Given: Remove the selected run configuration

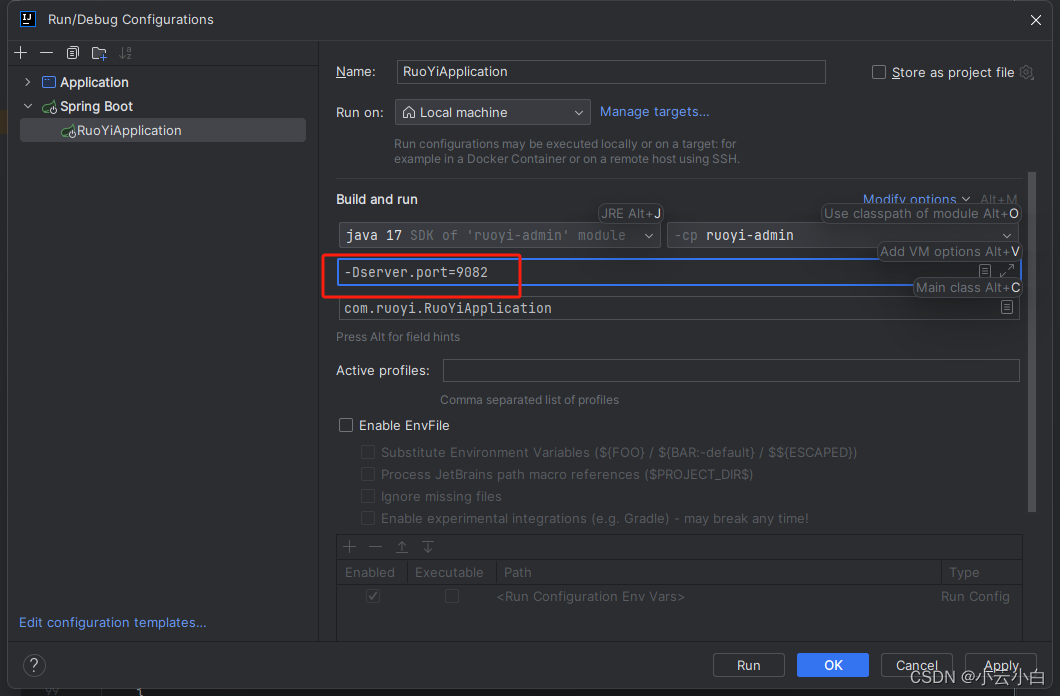Looking at the screenshot, I should pyautogui.click(x=46, y=52).
